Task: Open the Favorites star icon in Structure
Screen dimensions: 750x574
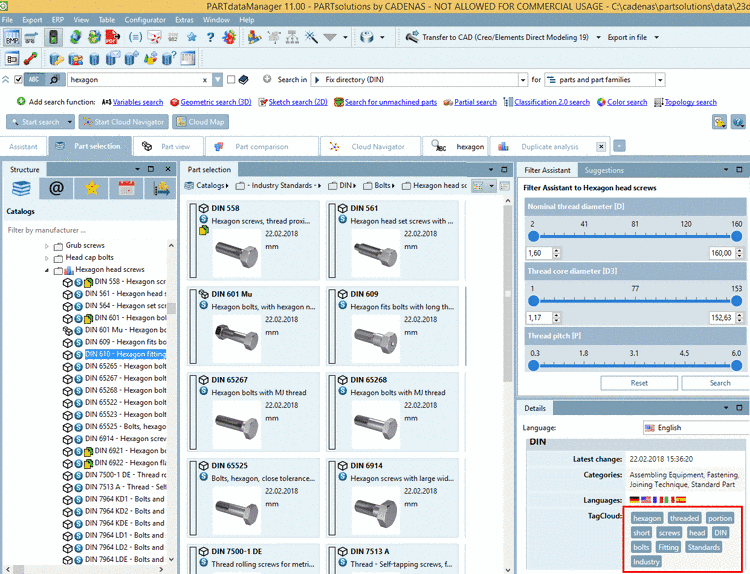Action: 91,188
